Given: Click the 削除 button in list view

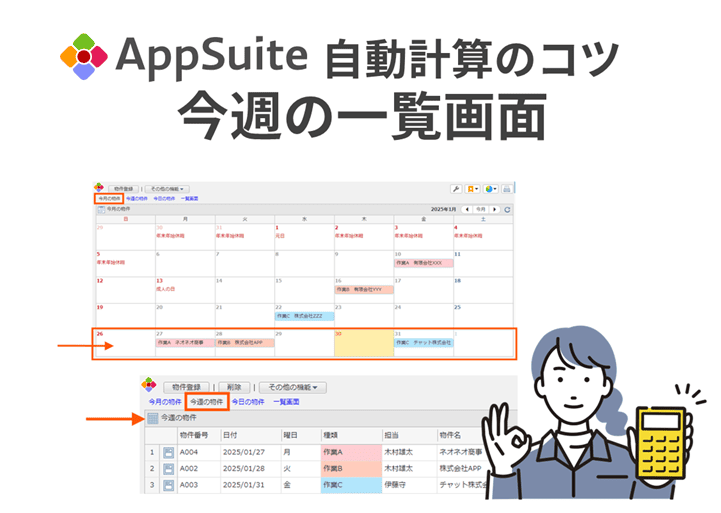Looking at the screenshot, I should pyautogui.click(x=235, y=388).
